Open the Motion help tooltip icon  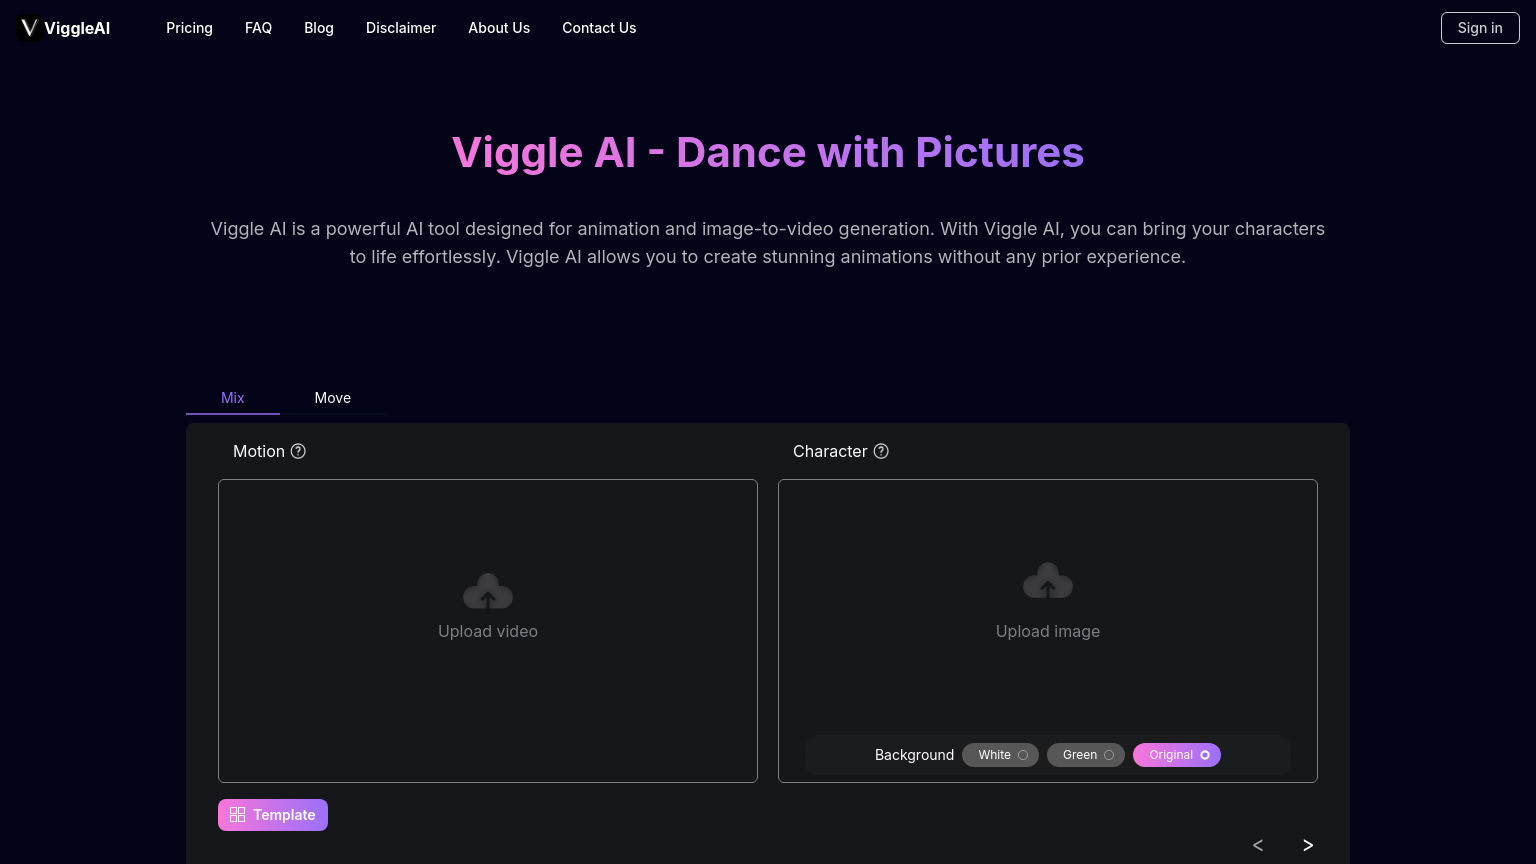(298, 451)
